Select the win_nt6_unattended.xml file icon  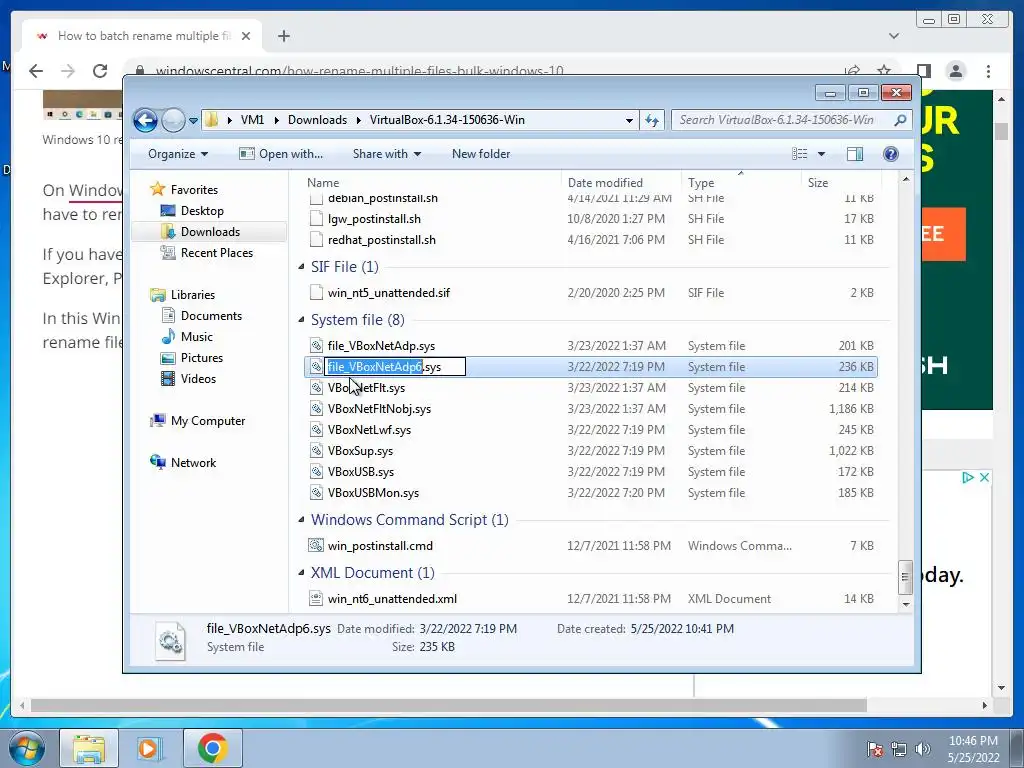click(316, 598)
